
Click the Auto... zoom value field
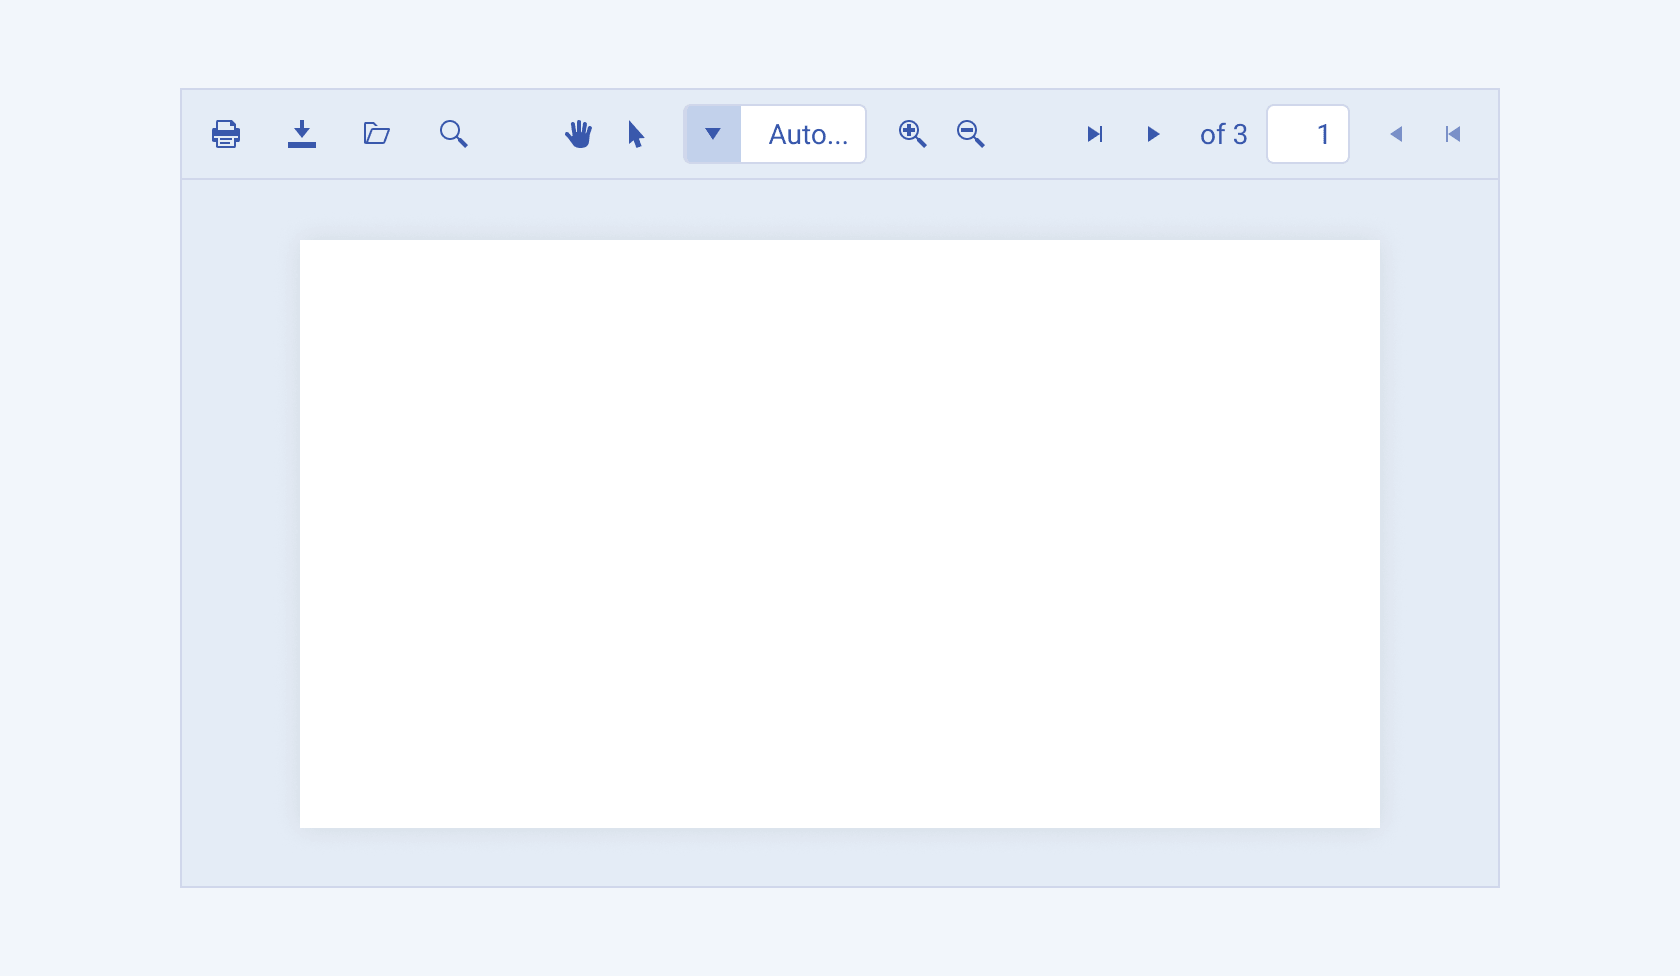(x=803, y=134)
